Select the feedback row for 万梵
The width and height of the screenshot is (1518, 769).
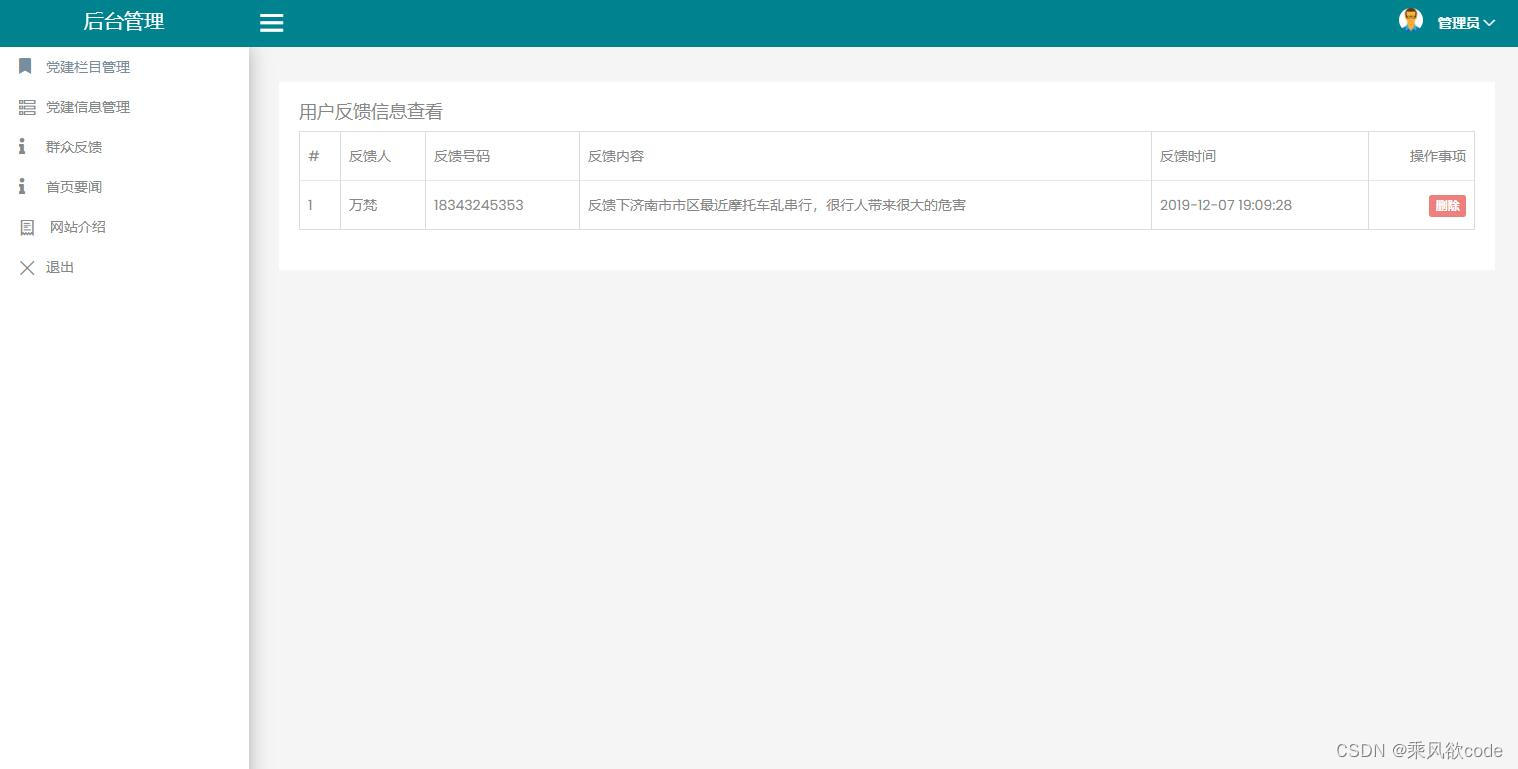[700, 205]
